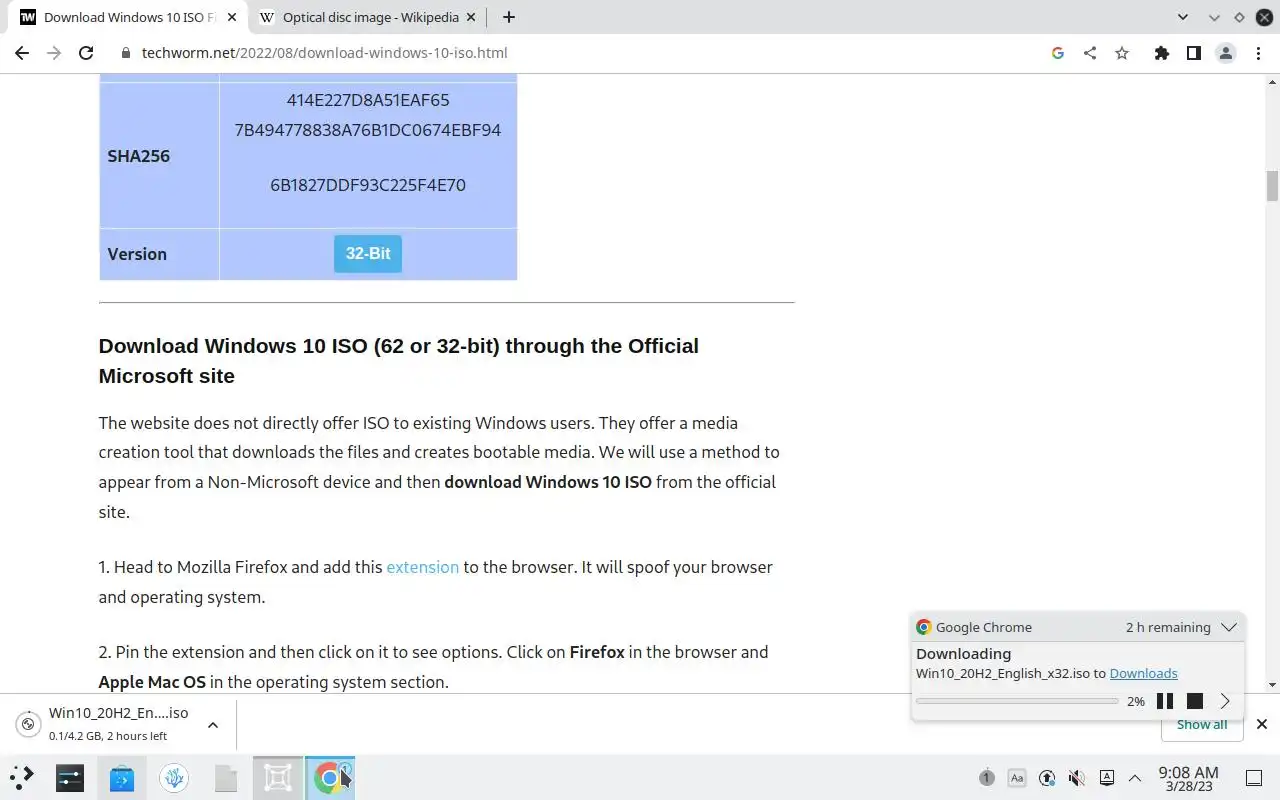This screenshot has height=800, width=1280.
Task: Open keyboard layout Aa tray icon
Action: click(x=1017, y=777)
